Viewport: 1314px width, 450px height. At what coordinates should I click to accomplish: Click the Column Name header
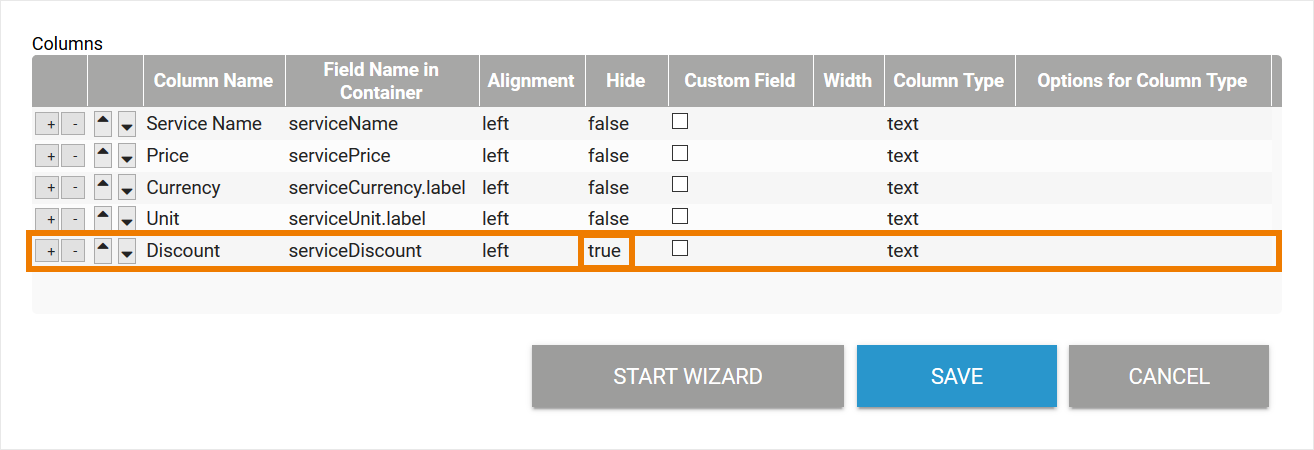coord(213,81)
